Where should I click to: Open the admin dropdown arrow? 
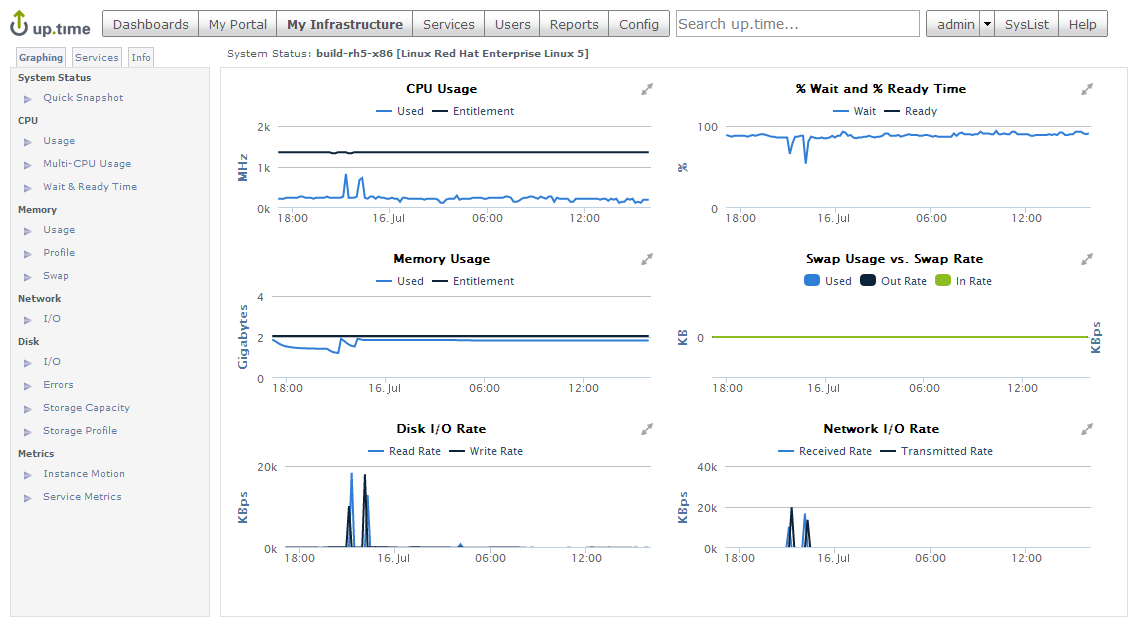(x=987, y=24)
